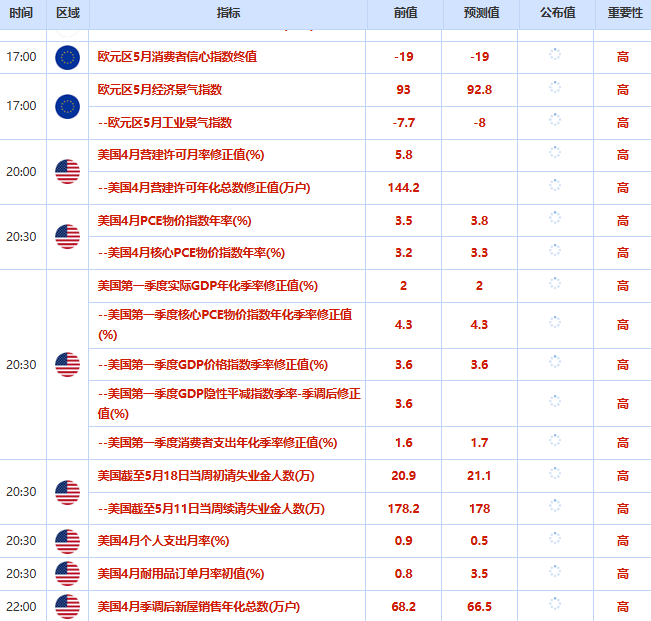This screenshot has width=651, height=621.
Task: Click the US flag beside durable goods orders row
Action: [x=67, y=574]
